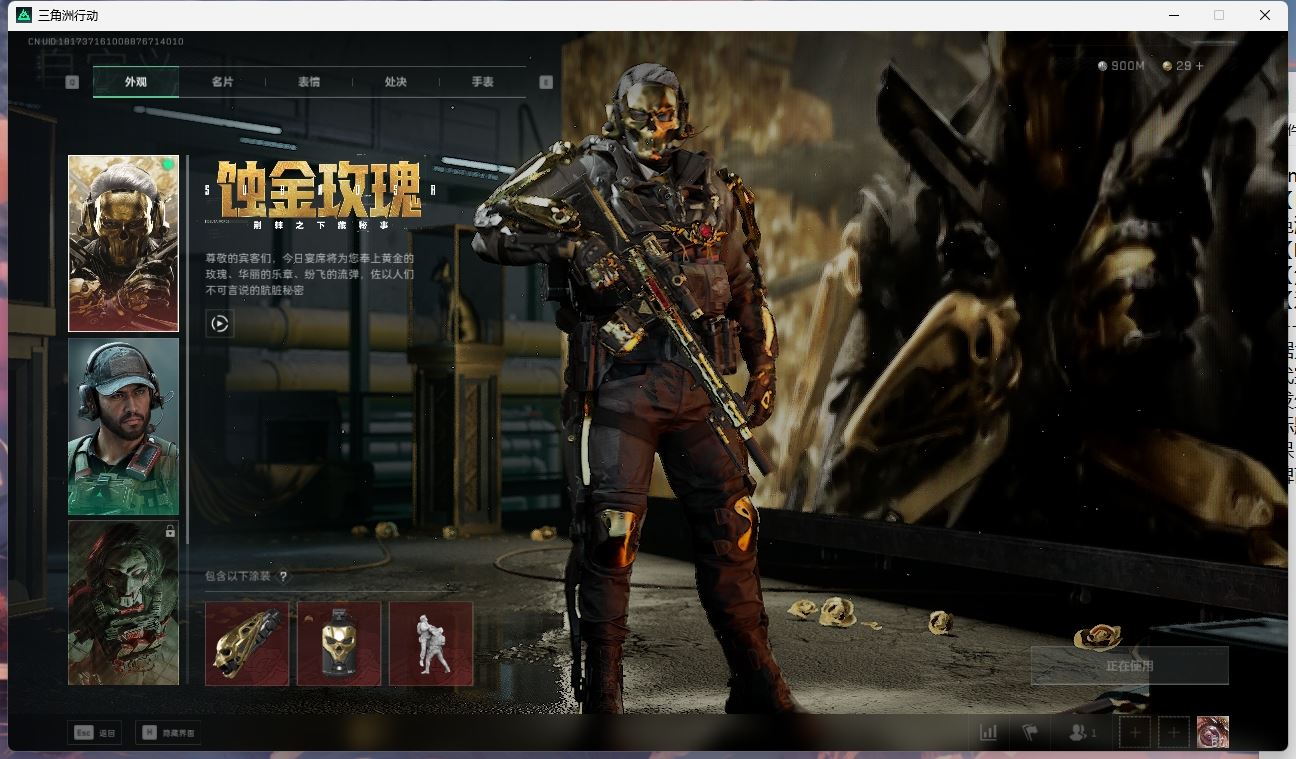Open the 表情 tab
Image resolution: width=1296 pixels, height=759 pixels.
(309, 82)
